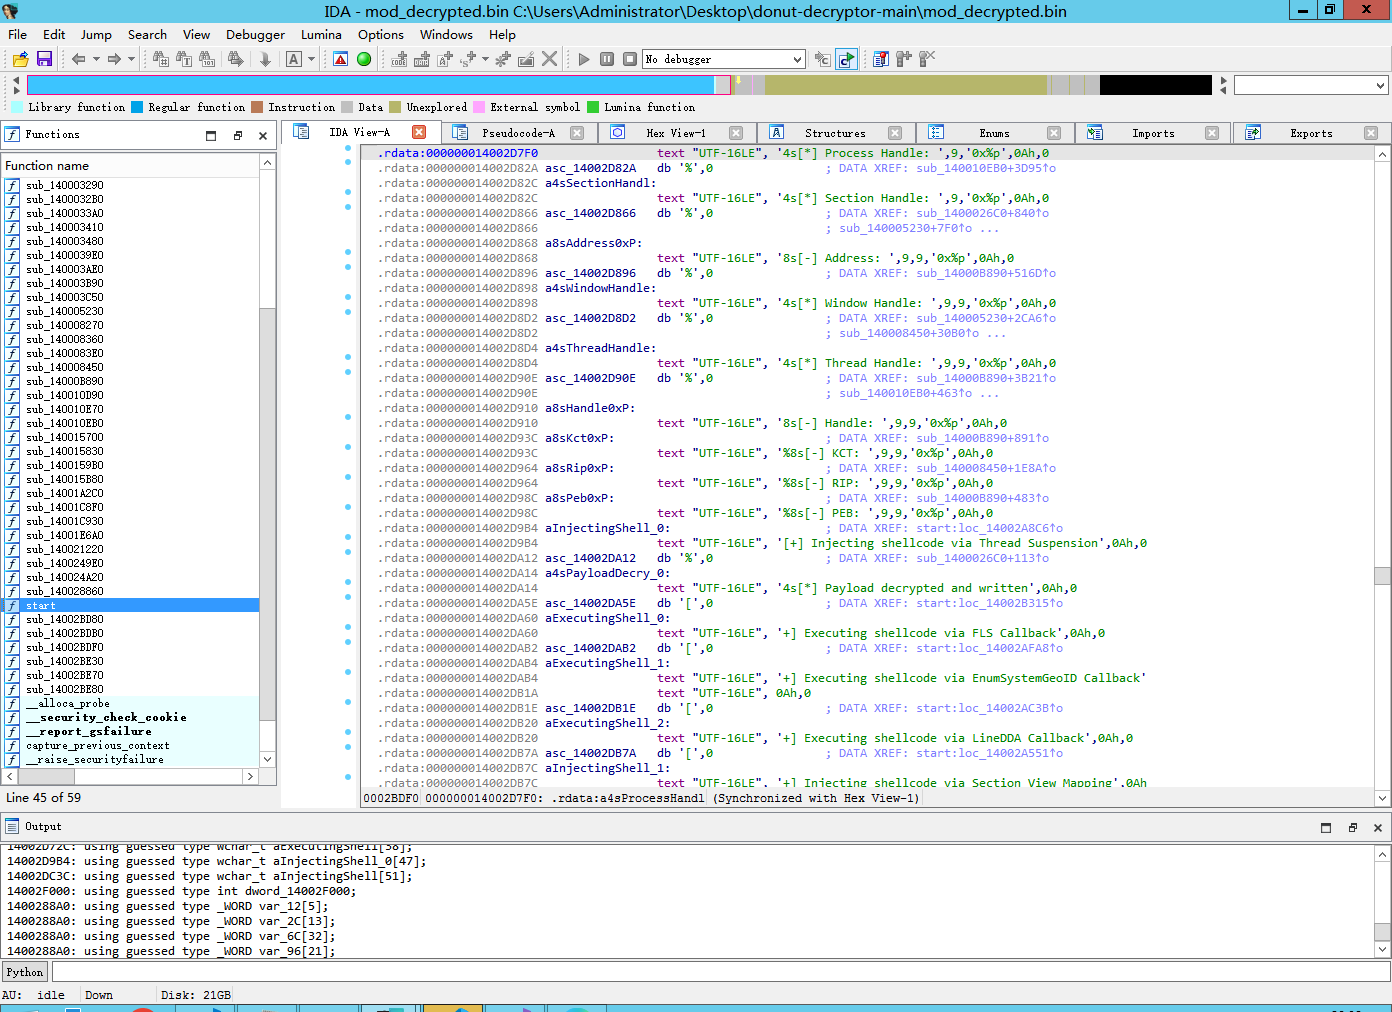Image resolution: width=1392 pixels, height=1012 pixels.
Task: Switch to the Pseudocode-A tab
Action: [x=517, y=133]
